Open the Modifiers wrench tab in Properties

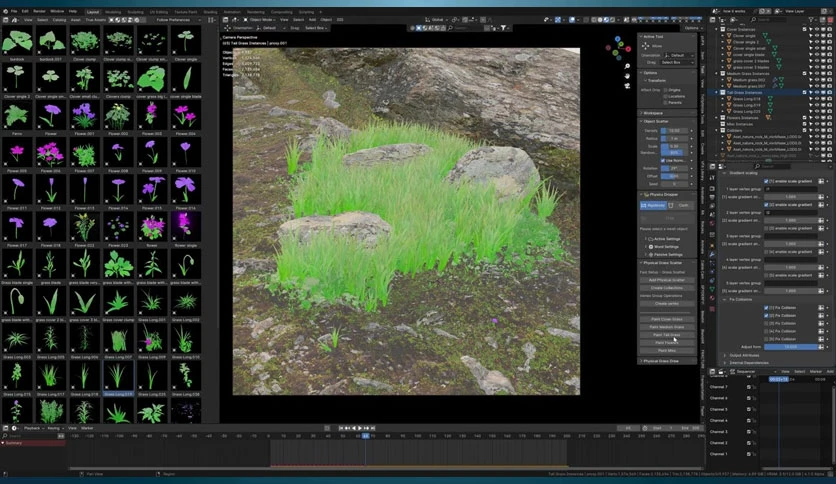coord(712,255)
